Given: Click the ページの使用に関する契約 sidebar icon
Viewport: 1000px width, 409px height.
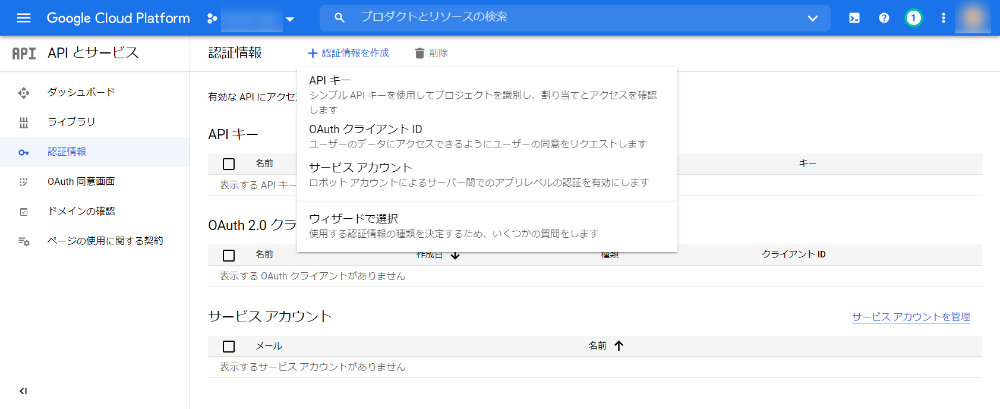Looking at the screenshot, I should tap(24, 242).
